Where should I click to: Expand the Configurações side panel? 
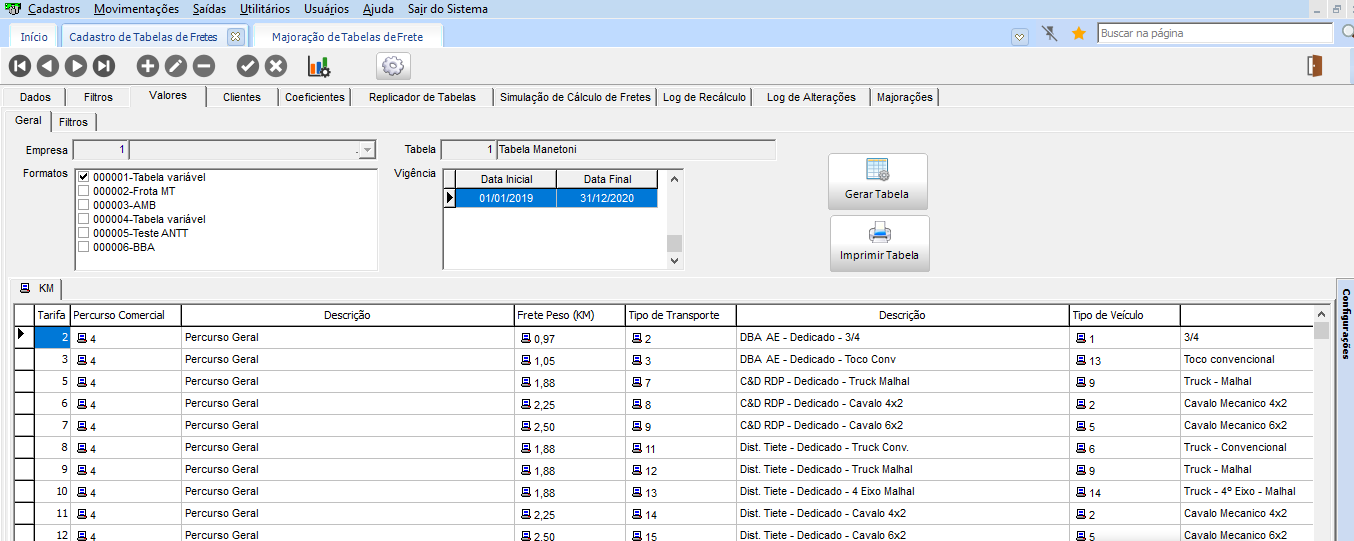click(x=1345, y=320)
